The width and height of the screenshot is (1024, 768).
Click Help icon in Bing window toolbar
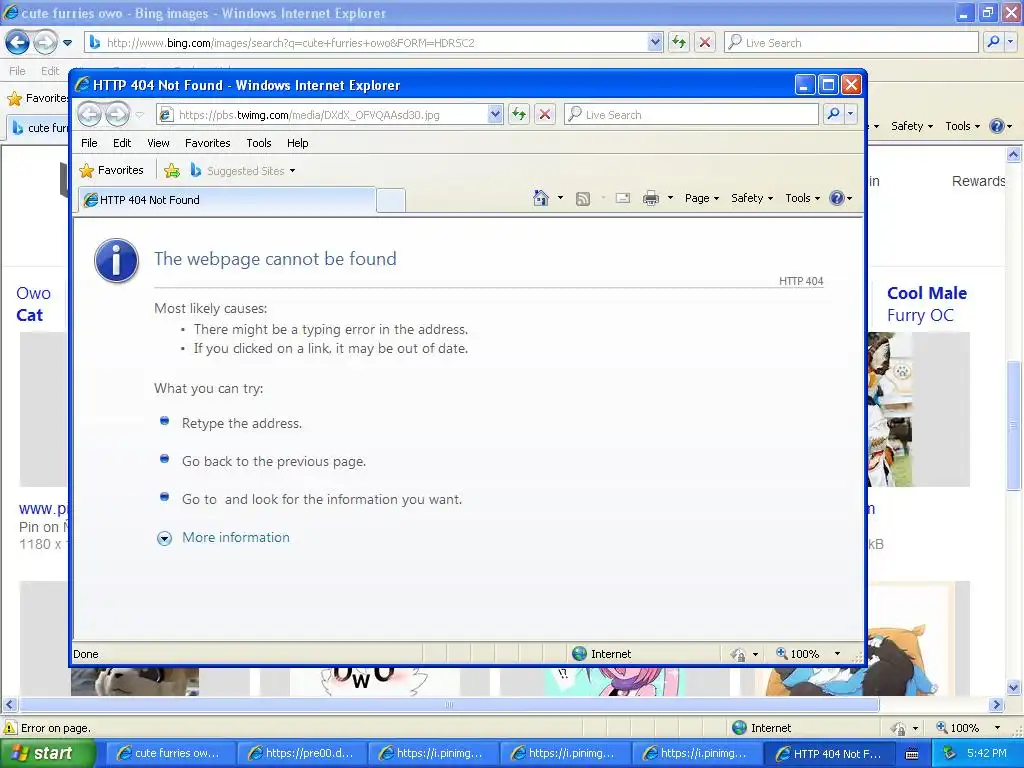[997, 126]
